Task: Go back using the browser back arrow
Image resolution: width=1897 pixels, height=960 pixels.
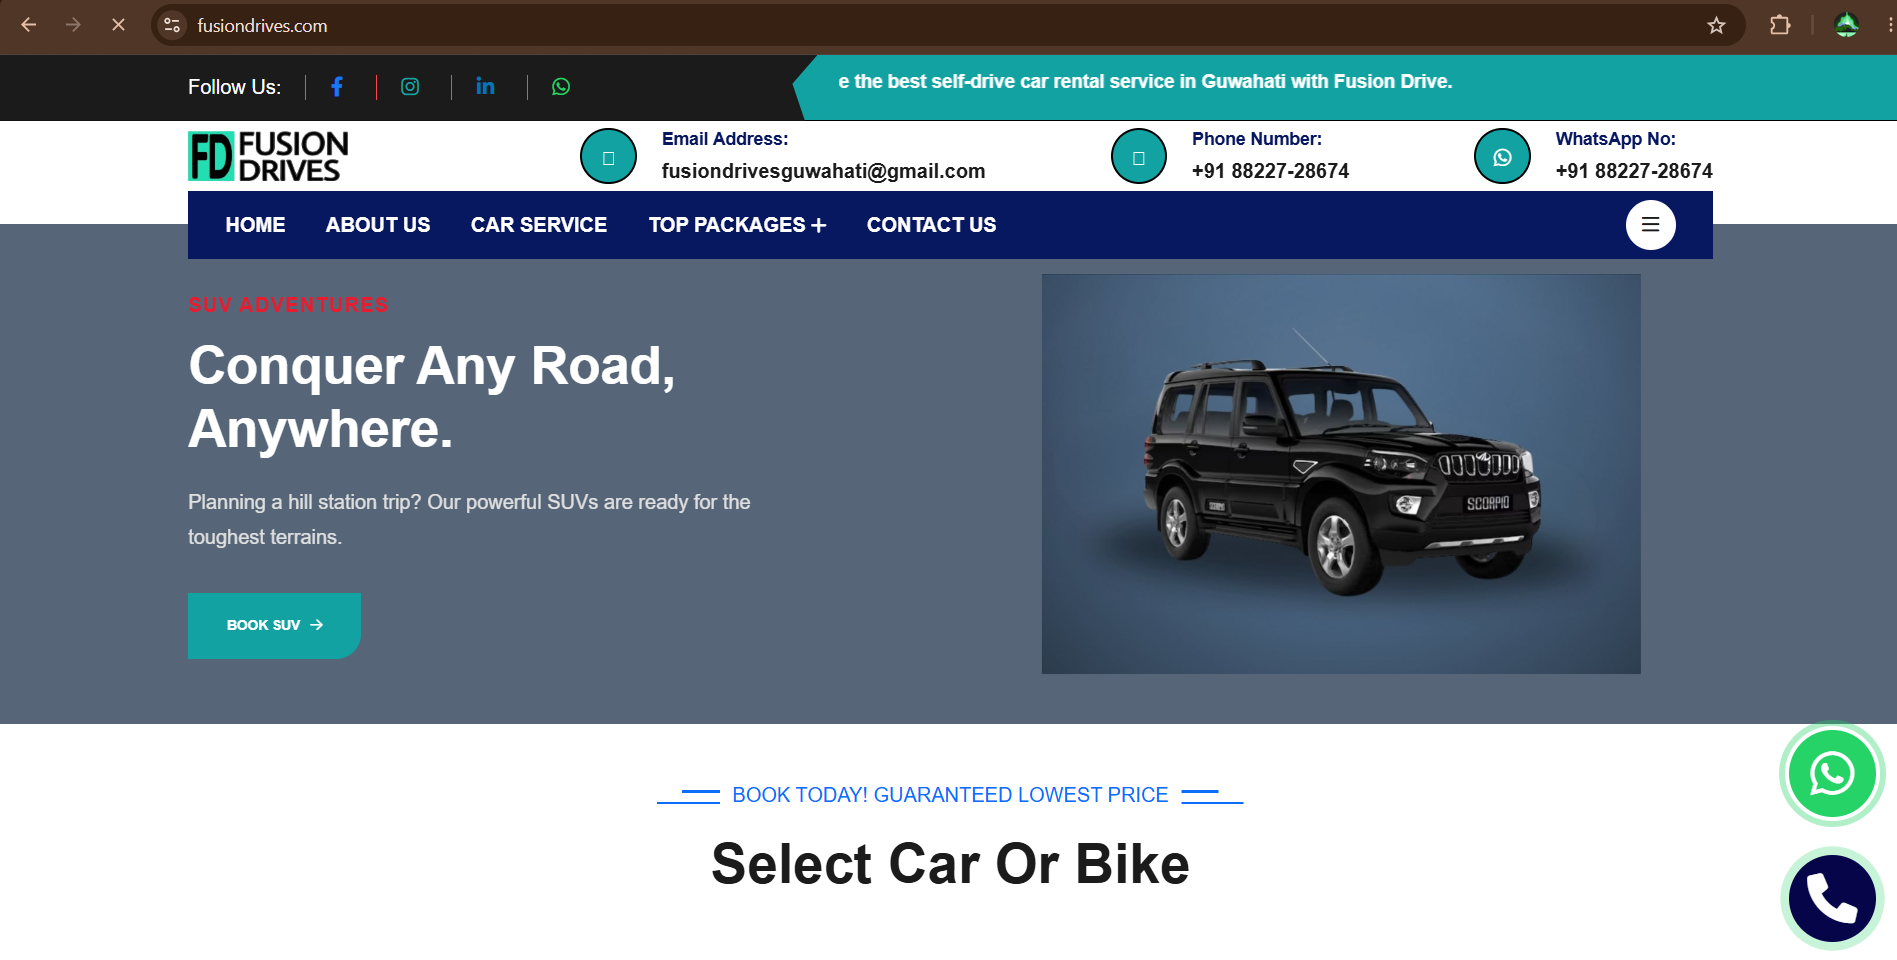Action: tap(29, 25)
